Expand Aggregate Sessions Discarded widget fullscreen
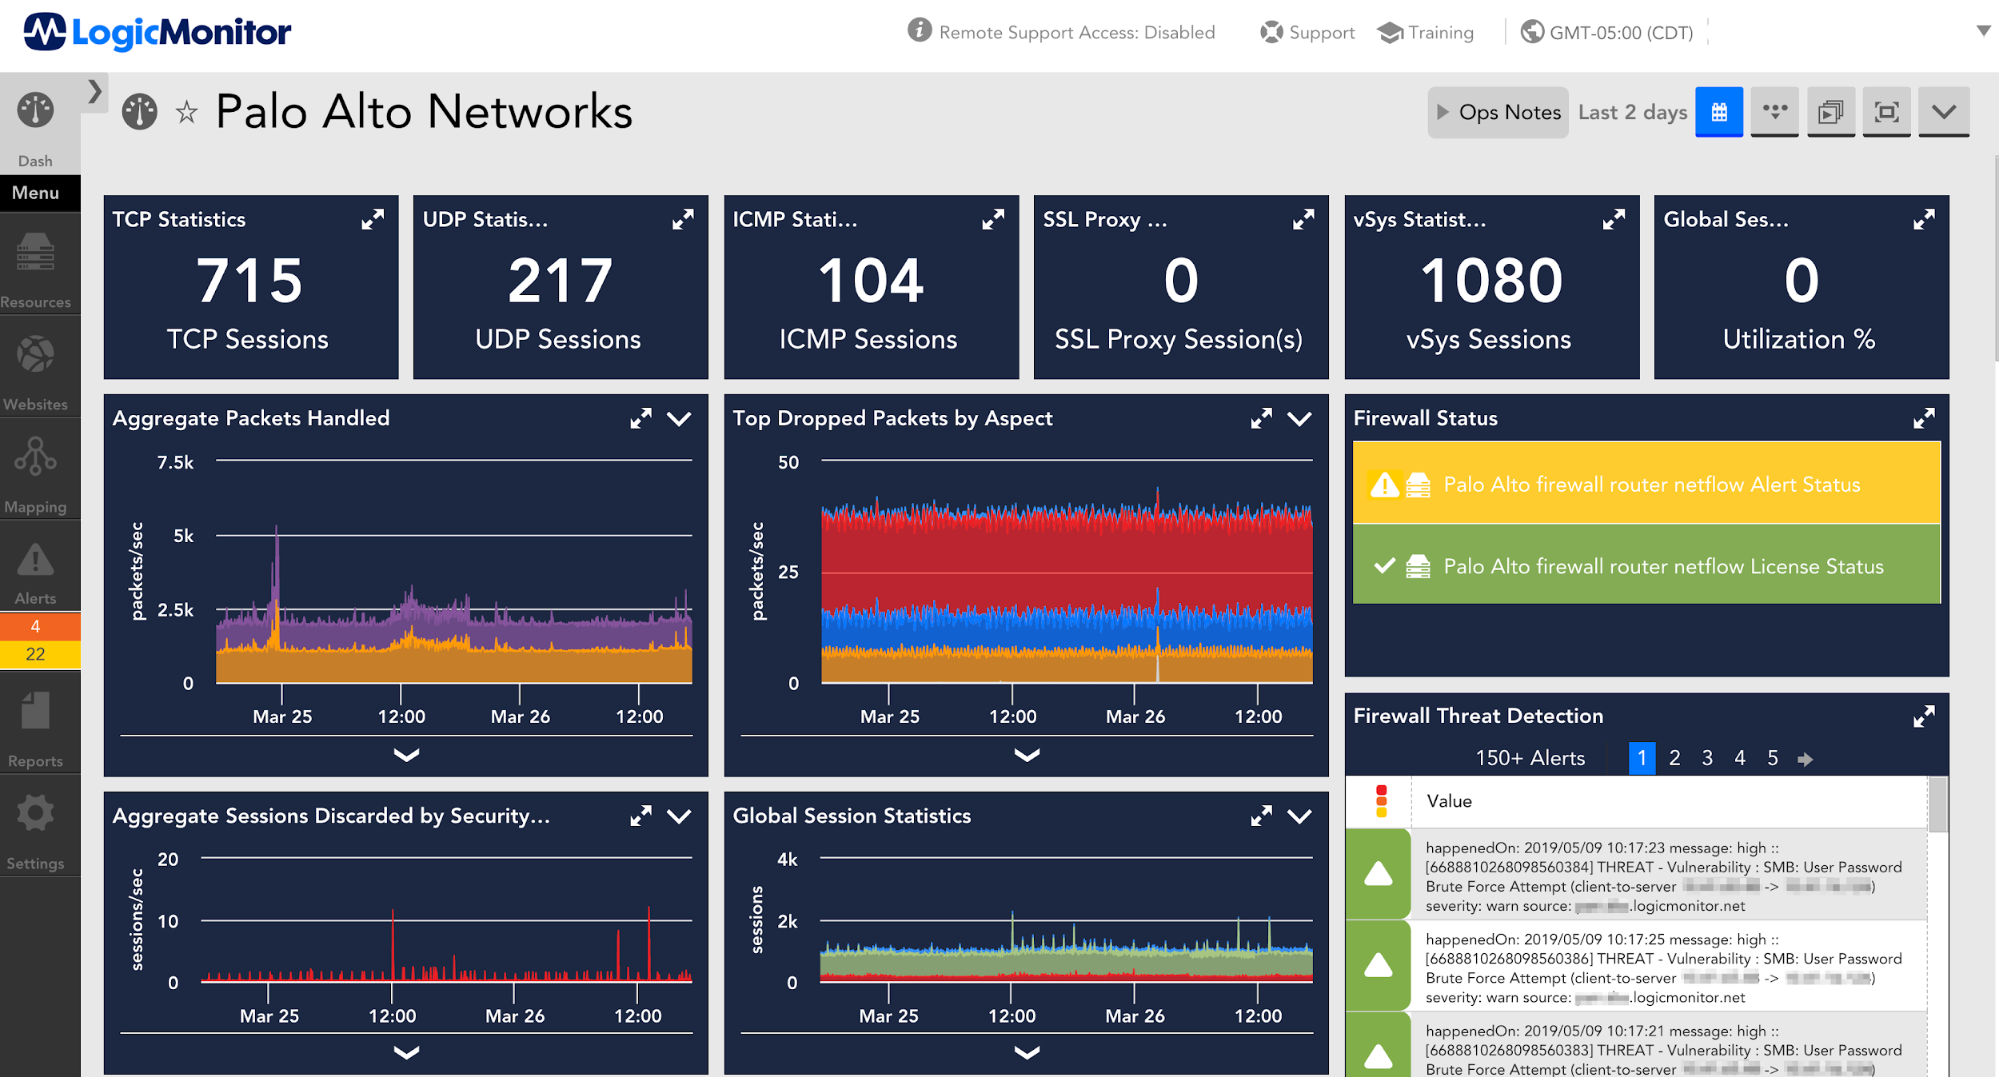This screenshot has width=1999, height=1078. 641,817
